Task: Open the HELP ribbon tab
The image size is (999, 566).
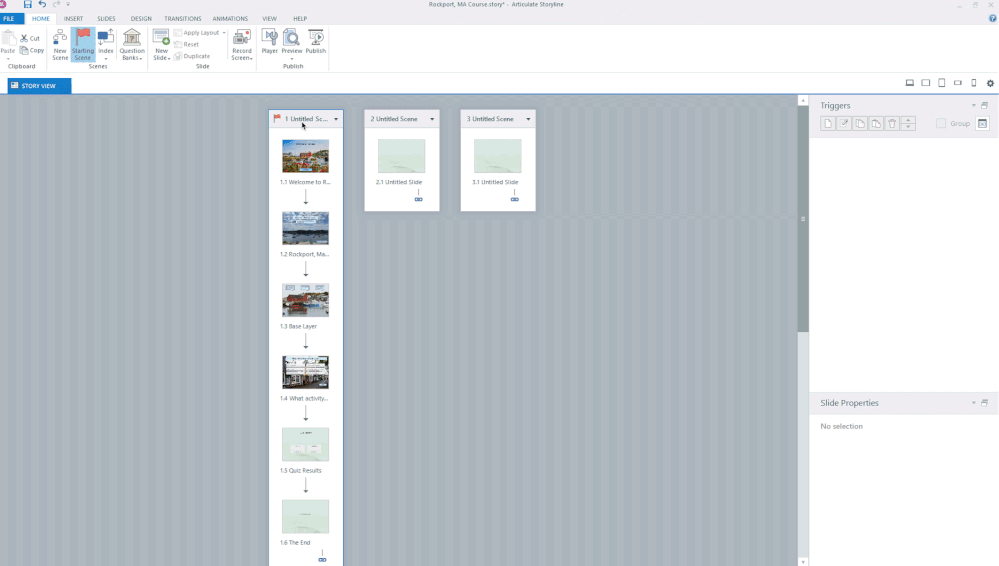Action: [x=300, y=18]
